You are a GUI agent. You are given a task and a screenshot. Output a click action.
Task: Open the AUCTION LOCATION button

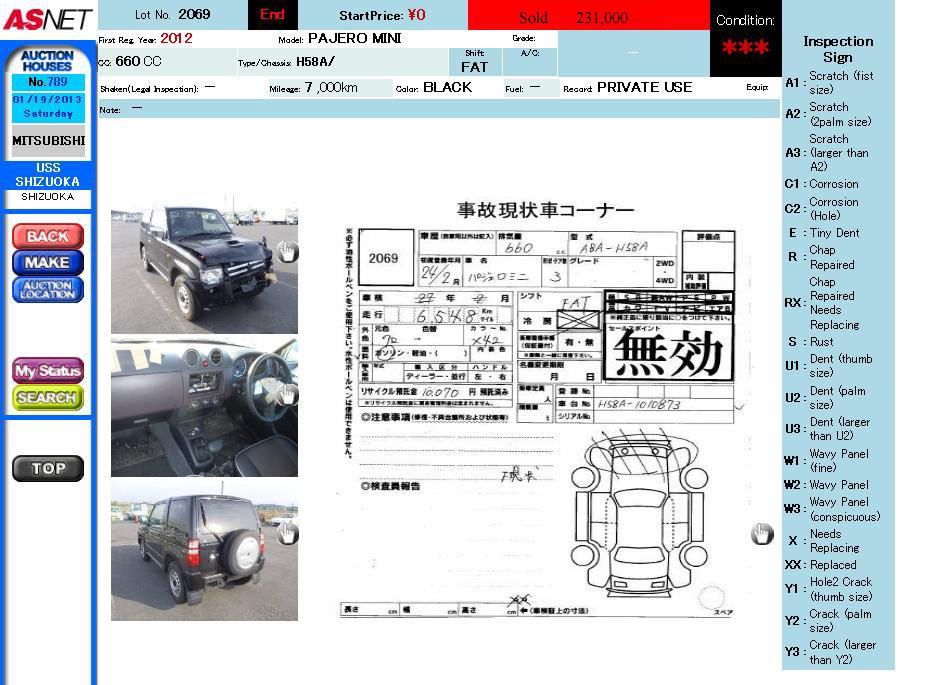tap(47, 290)
